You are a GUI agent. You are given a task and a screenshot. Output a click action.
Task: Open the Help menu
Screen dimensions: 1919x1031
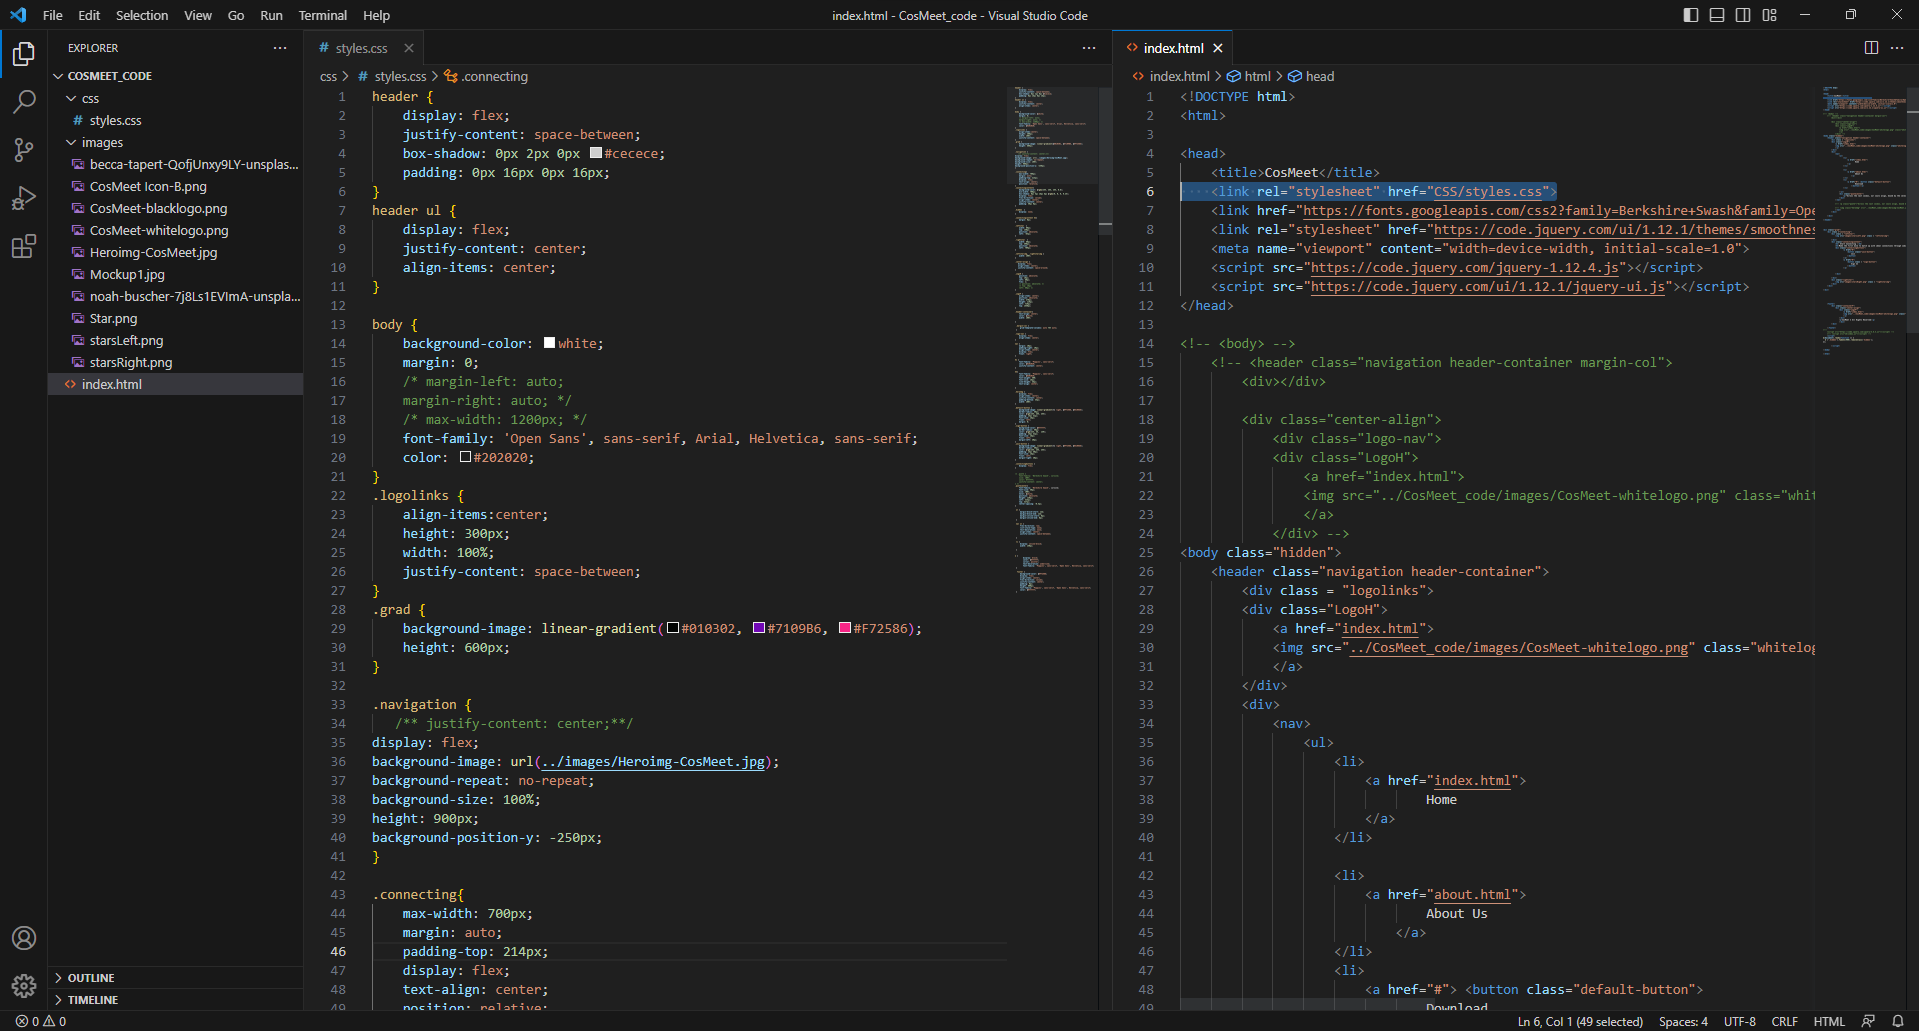(377, 15)
